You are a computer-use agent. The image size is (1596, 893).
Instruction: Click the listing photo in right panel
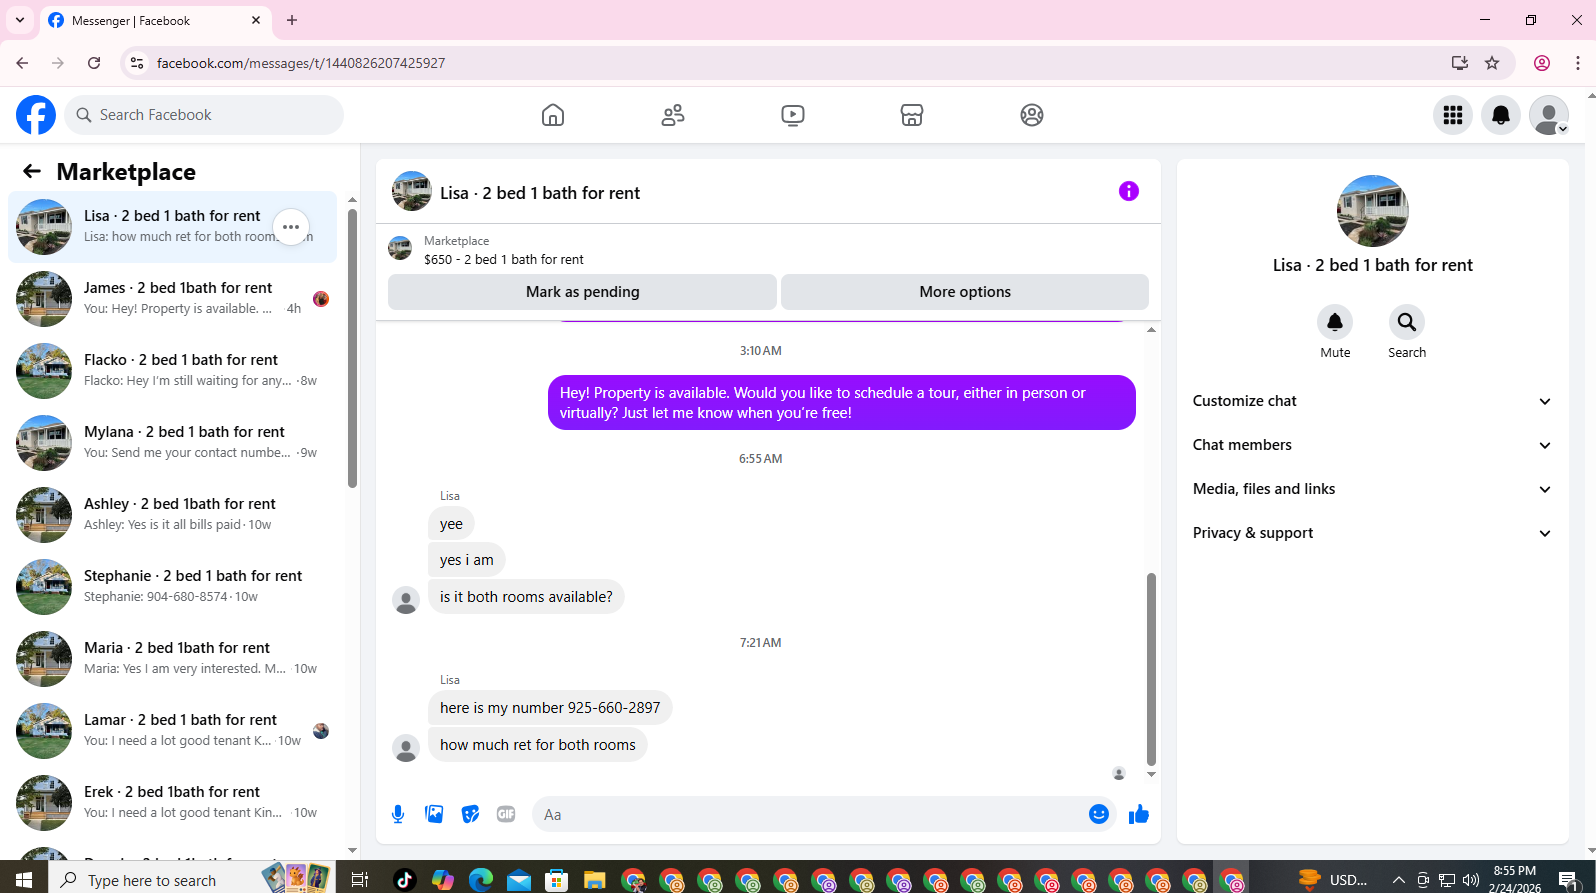coord(1373,211)
